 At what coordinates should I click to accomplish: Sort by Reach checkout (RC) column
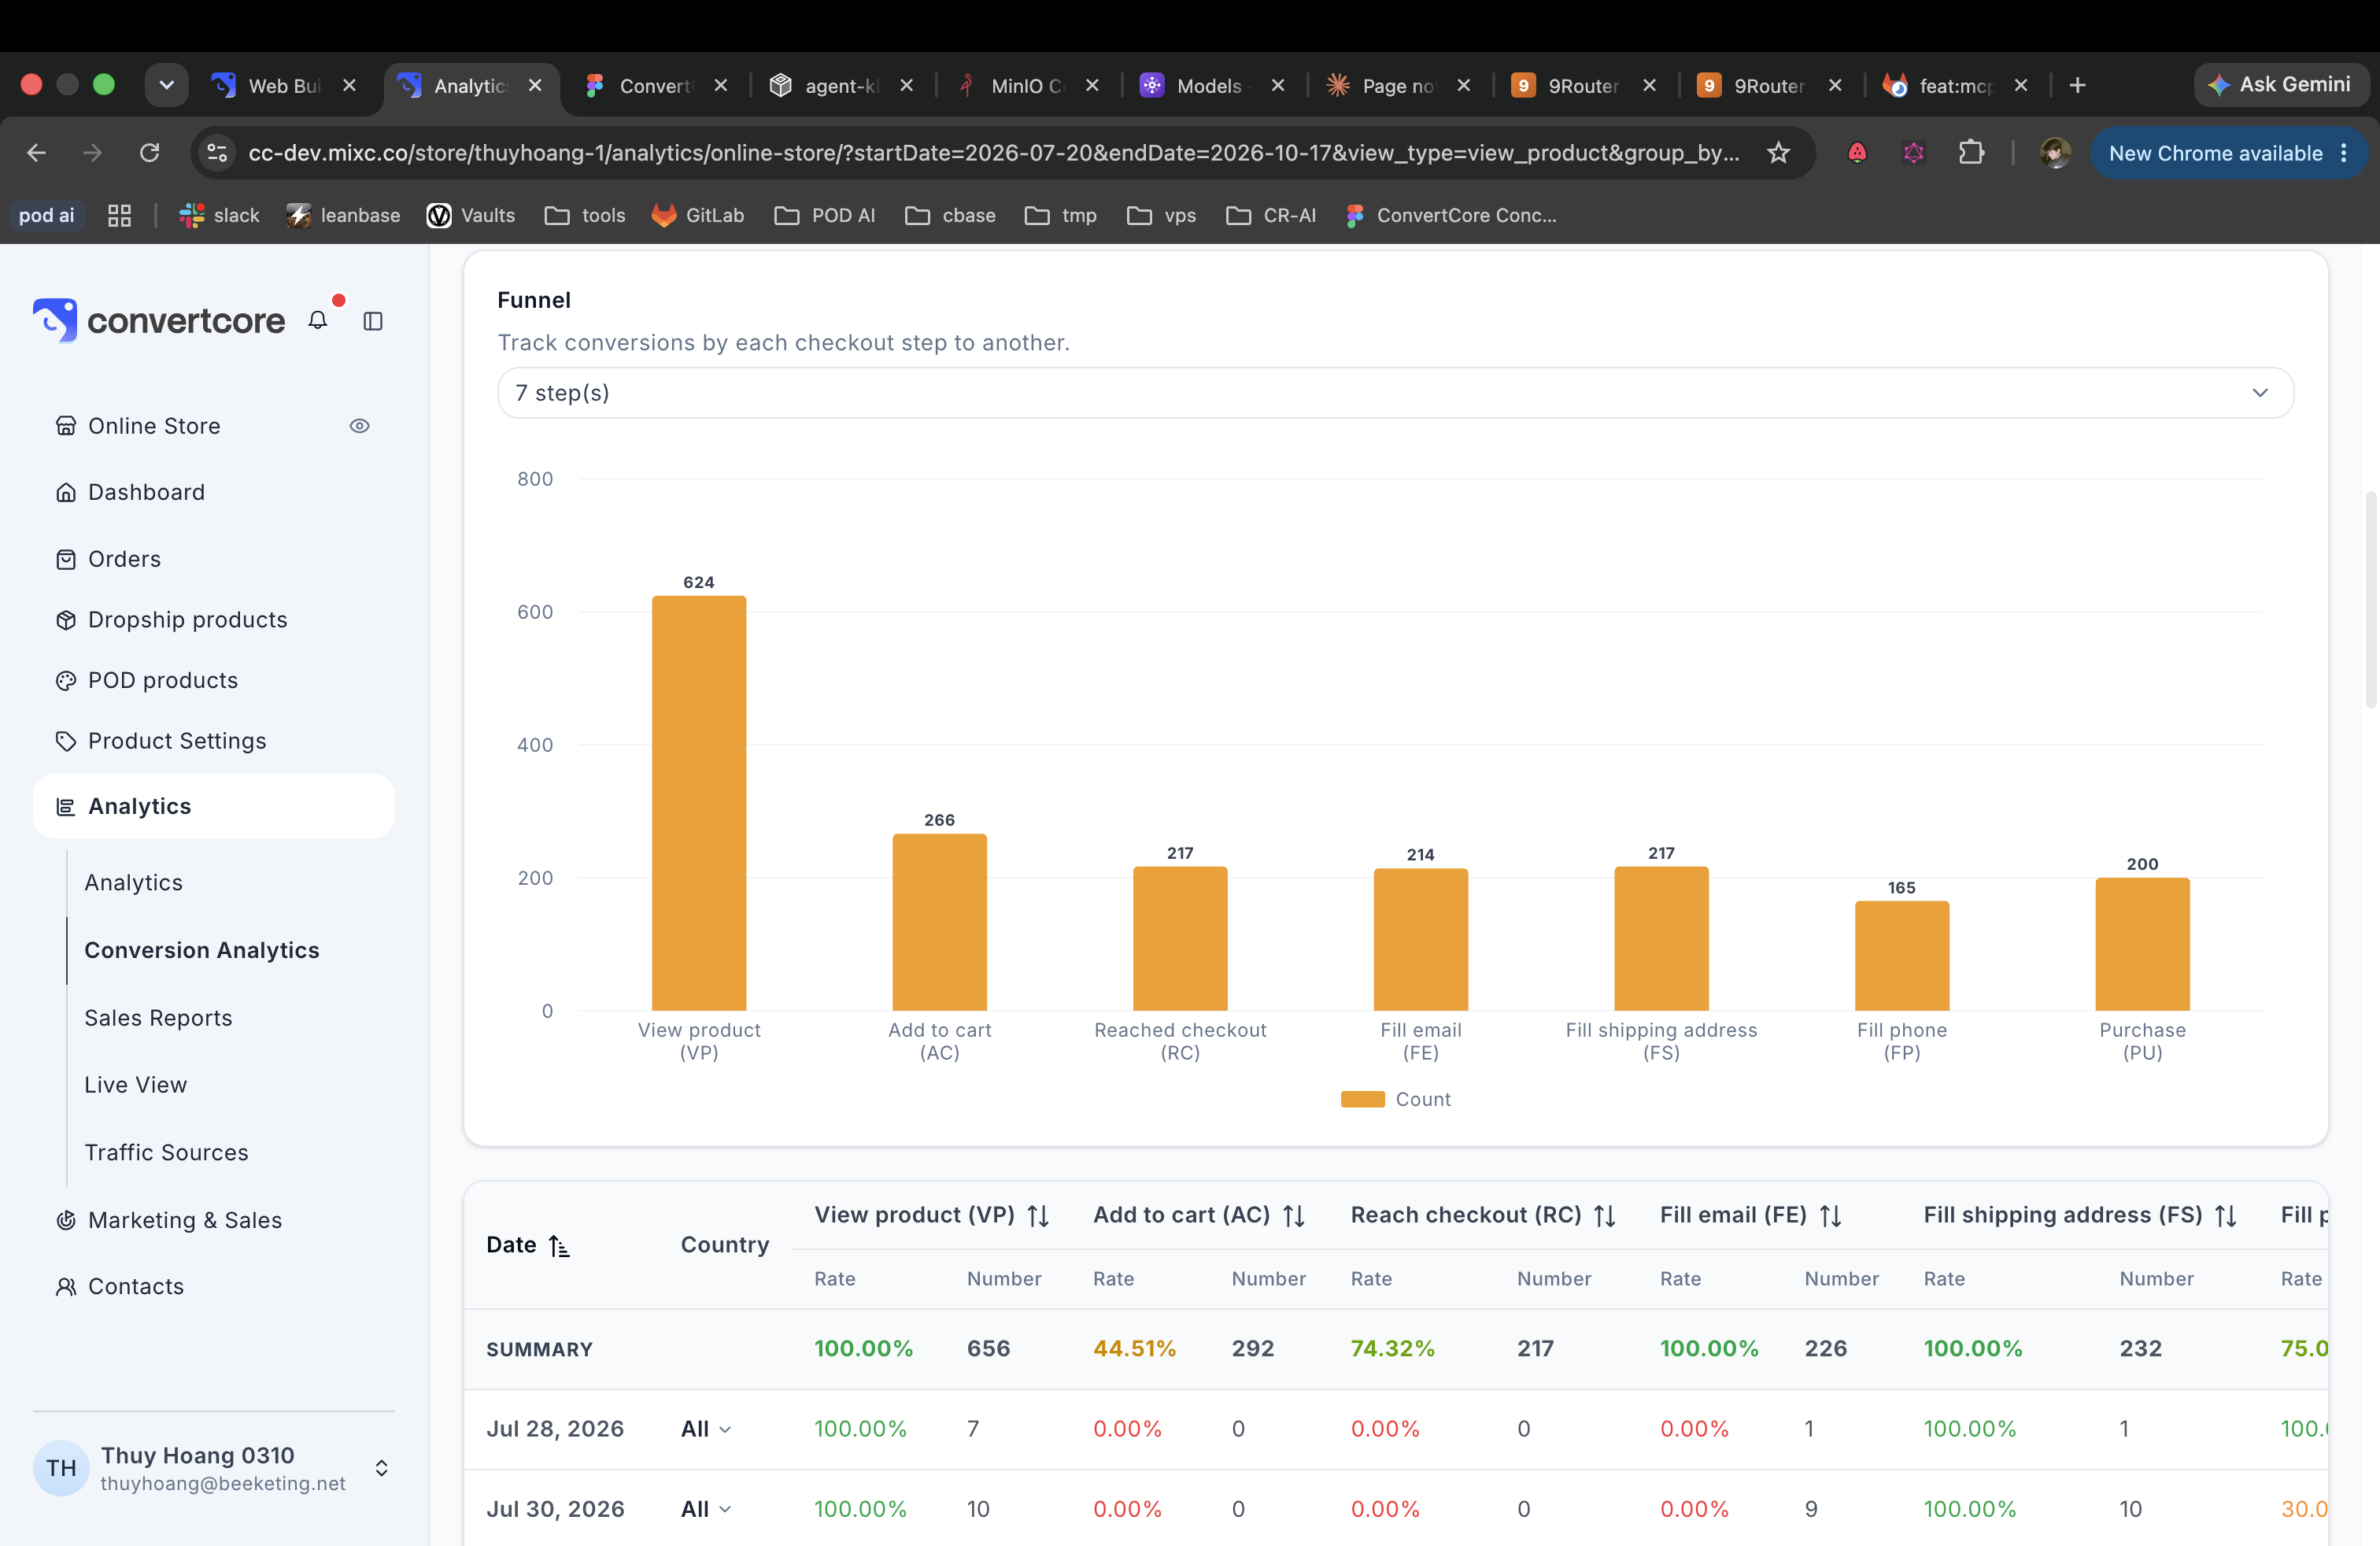pos(1605,1215)
